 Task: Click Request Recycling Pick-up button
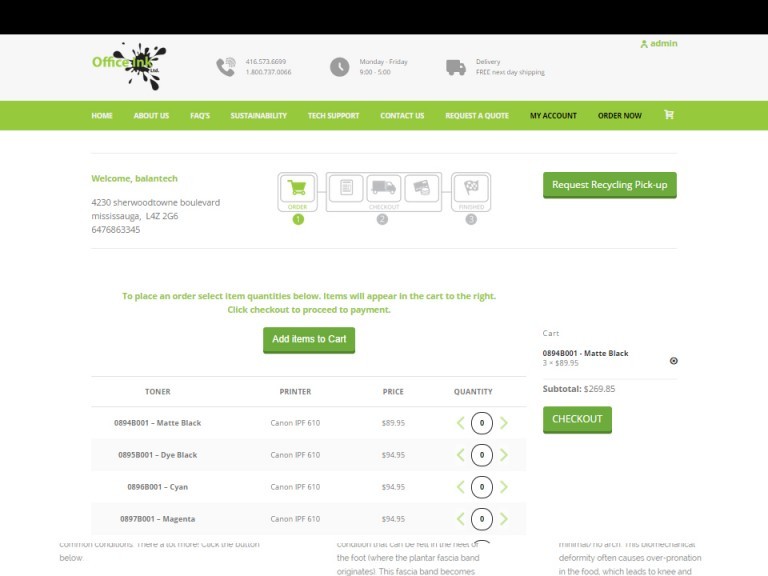click(609, 185)
